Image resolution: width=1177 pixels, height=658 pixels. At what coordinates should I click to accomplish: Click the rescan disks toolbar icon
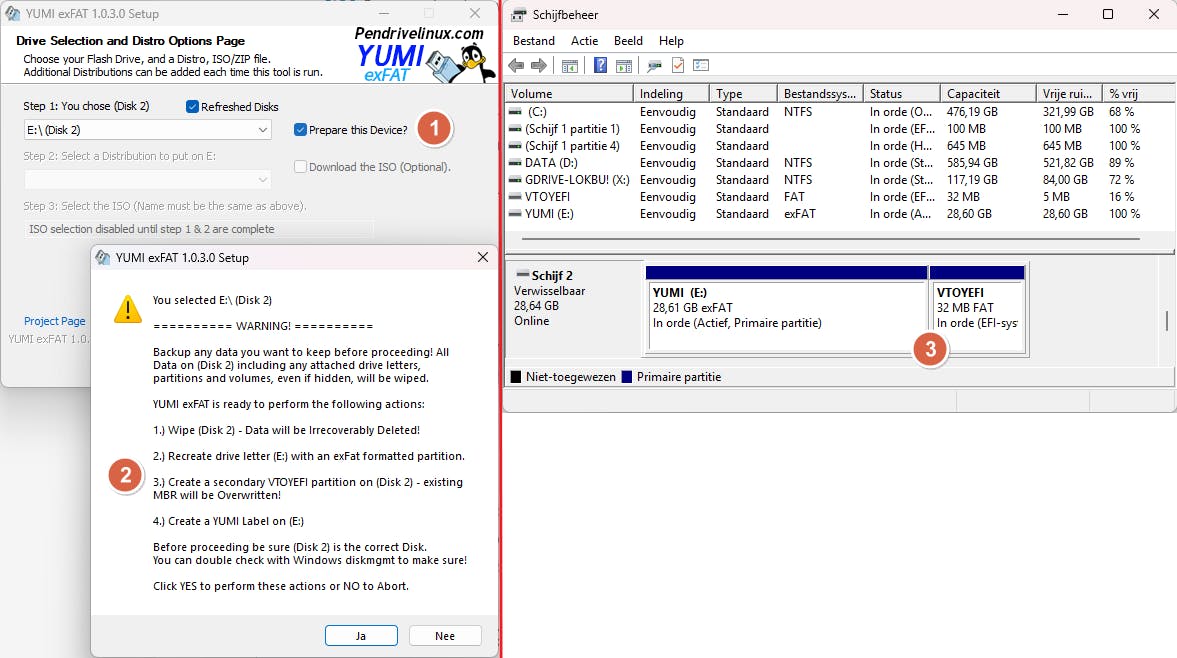coord(655,66)
